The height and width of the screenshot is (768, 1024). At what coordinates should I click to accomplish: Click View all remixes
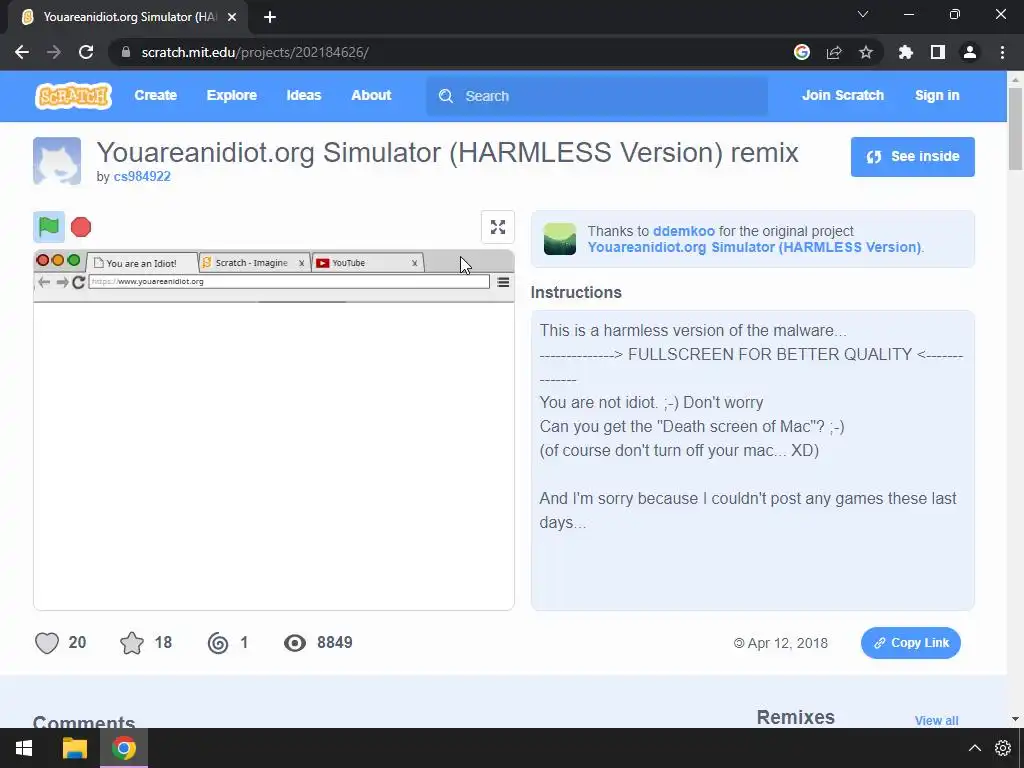(936, 720)
